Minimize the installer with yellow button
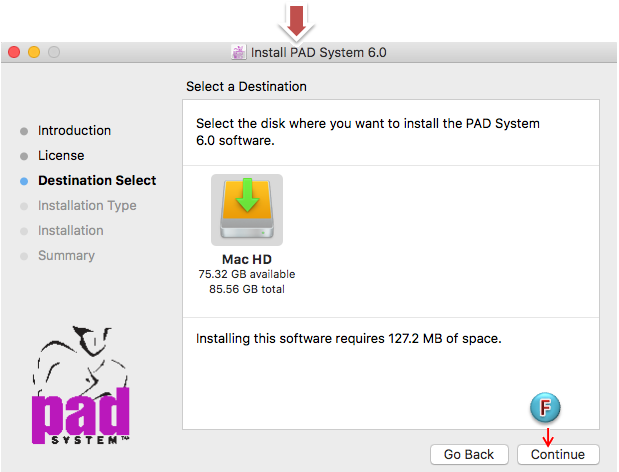Screen dimensions: 619x472 34,51
